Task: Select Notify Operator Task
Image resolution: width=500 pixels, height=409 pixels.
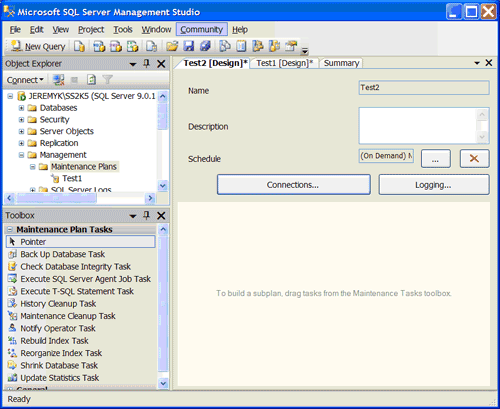Action: point(81,328)
